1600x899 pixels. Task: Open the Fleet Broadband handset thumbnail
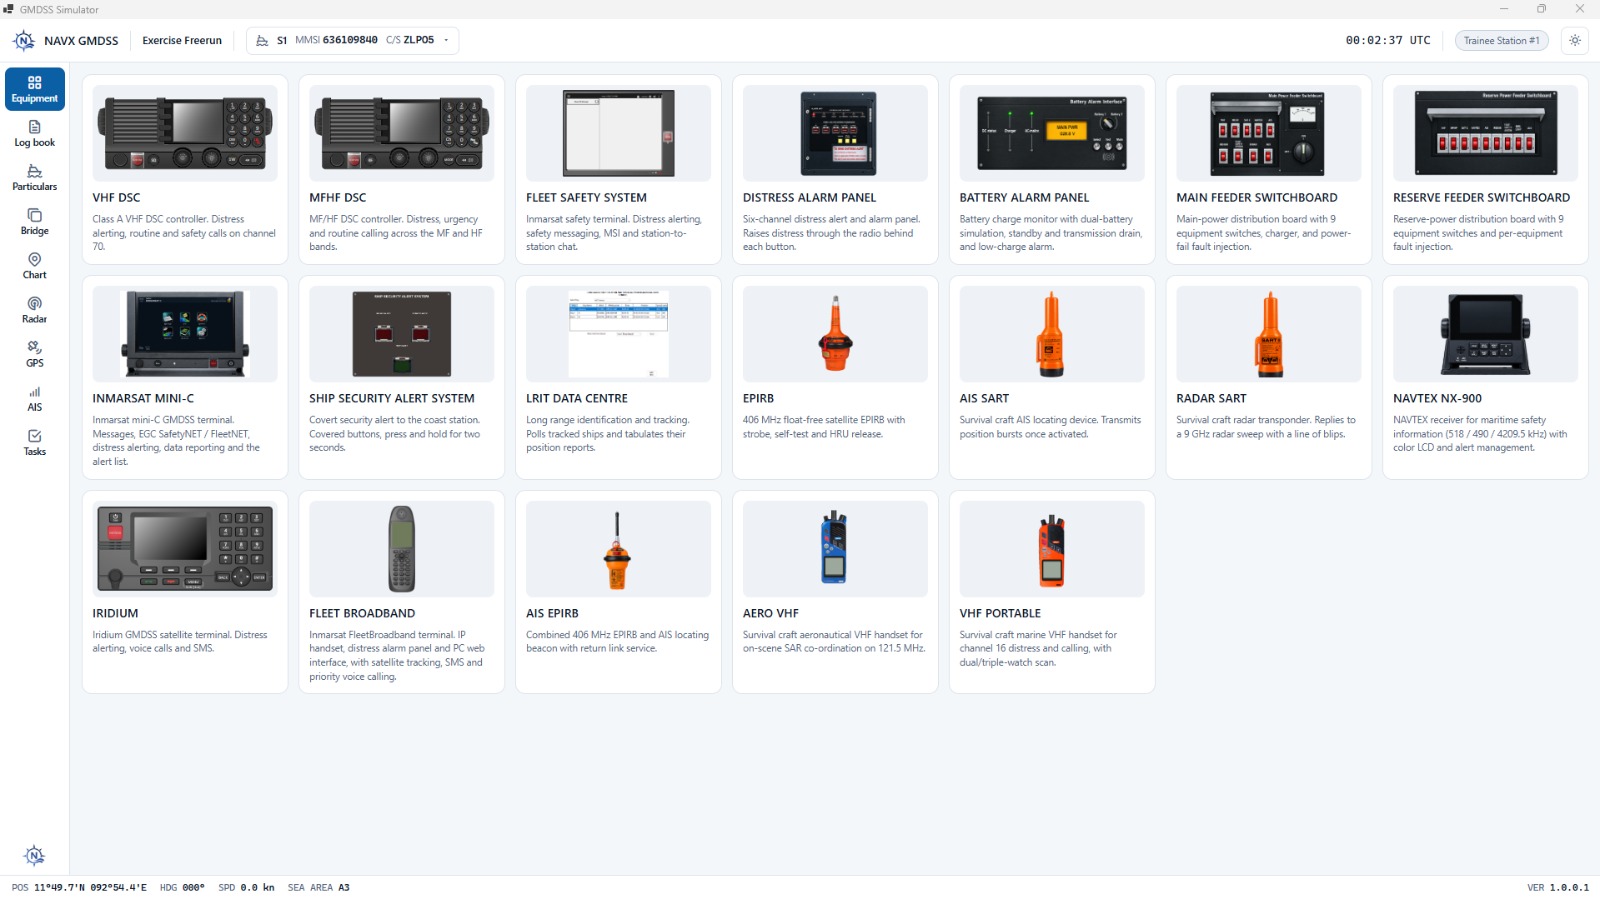coord(402,549)
